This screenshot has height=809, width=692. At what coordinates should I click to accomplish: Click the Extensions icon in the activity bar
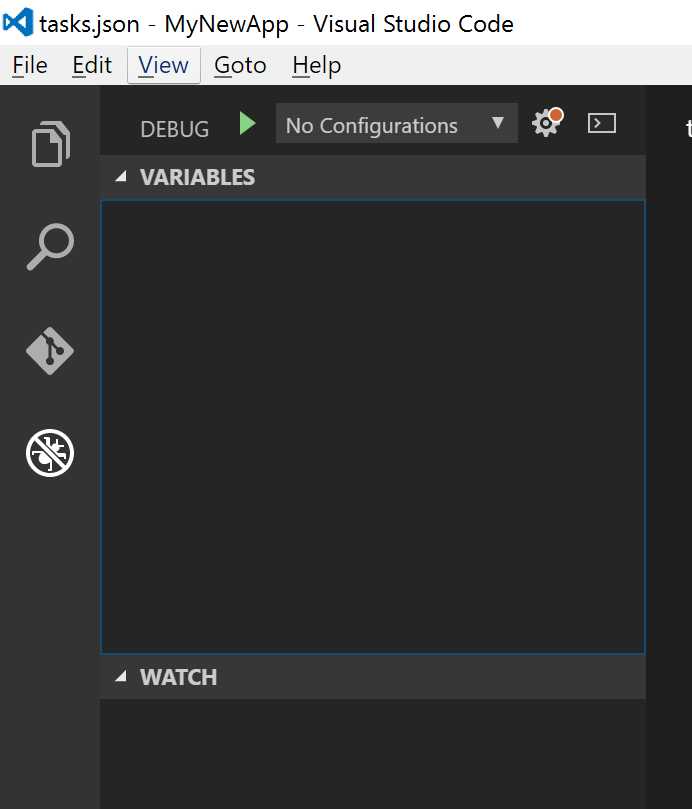(x=49, y=453)
